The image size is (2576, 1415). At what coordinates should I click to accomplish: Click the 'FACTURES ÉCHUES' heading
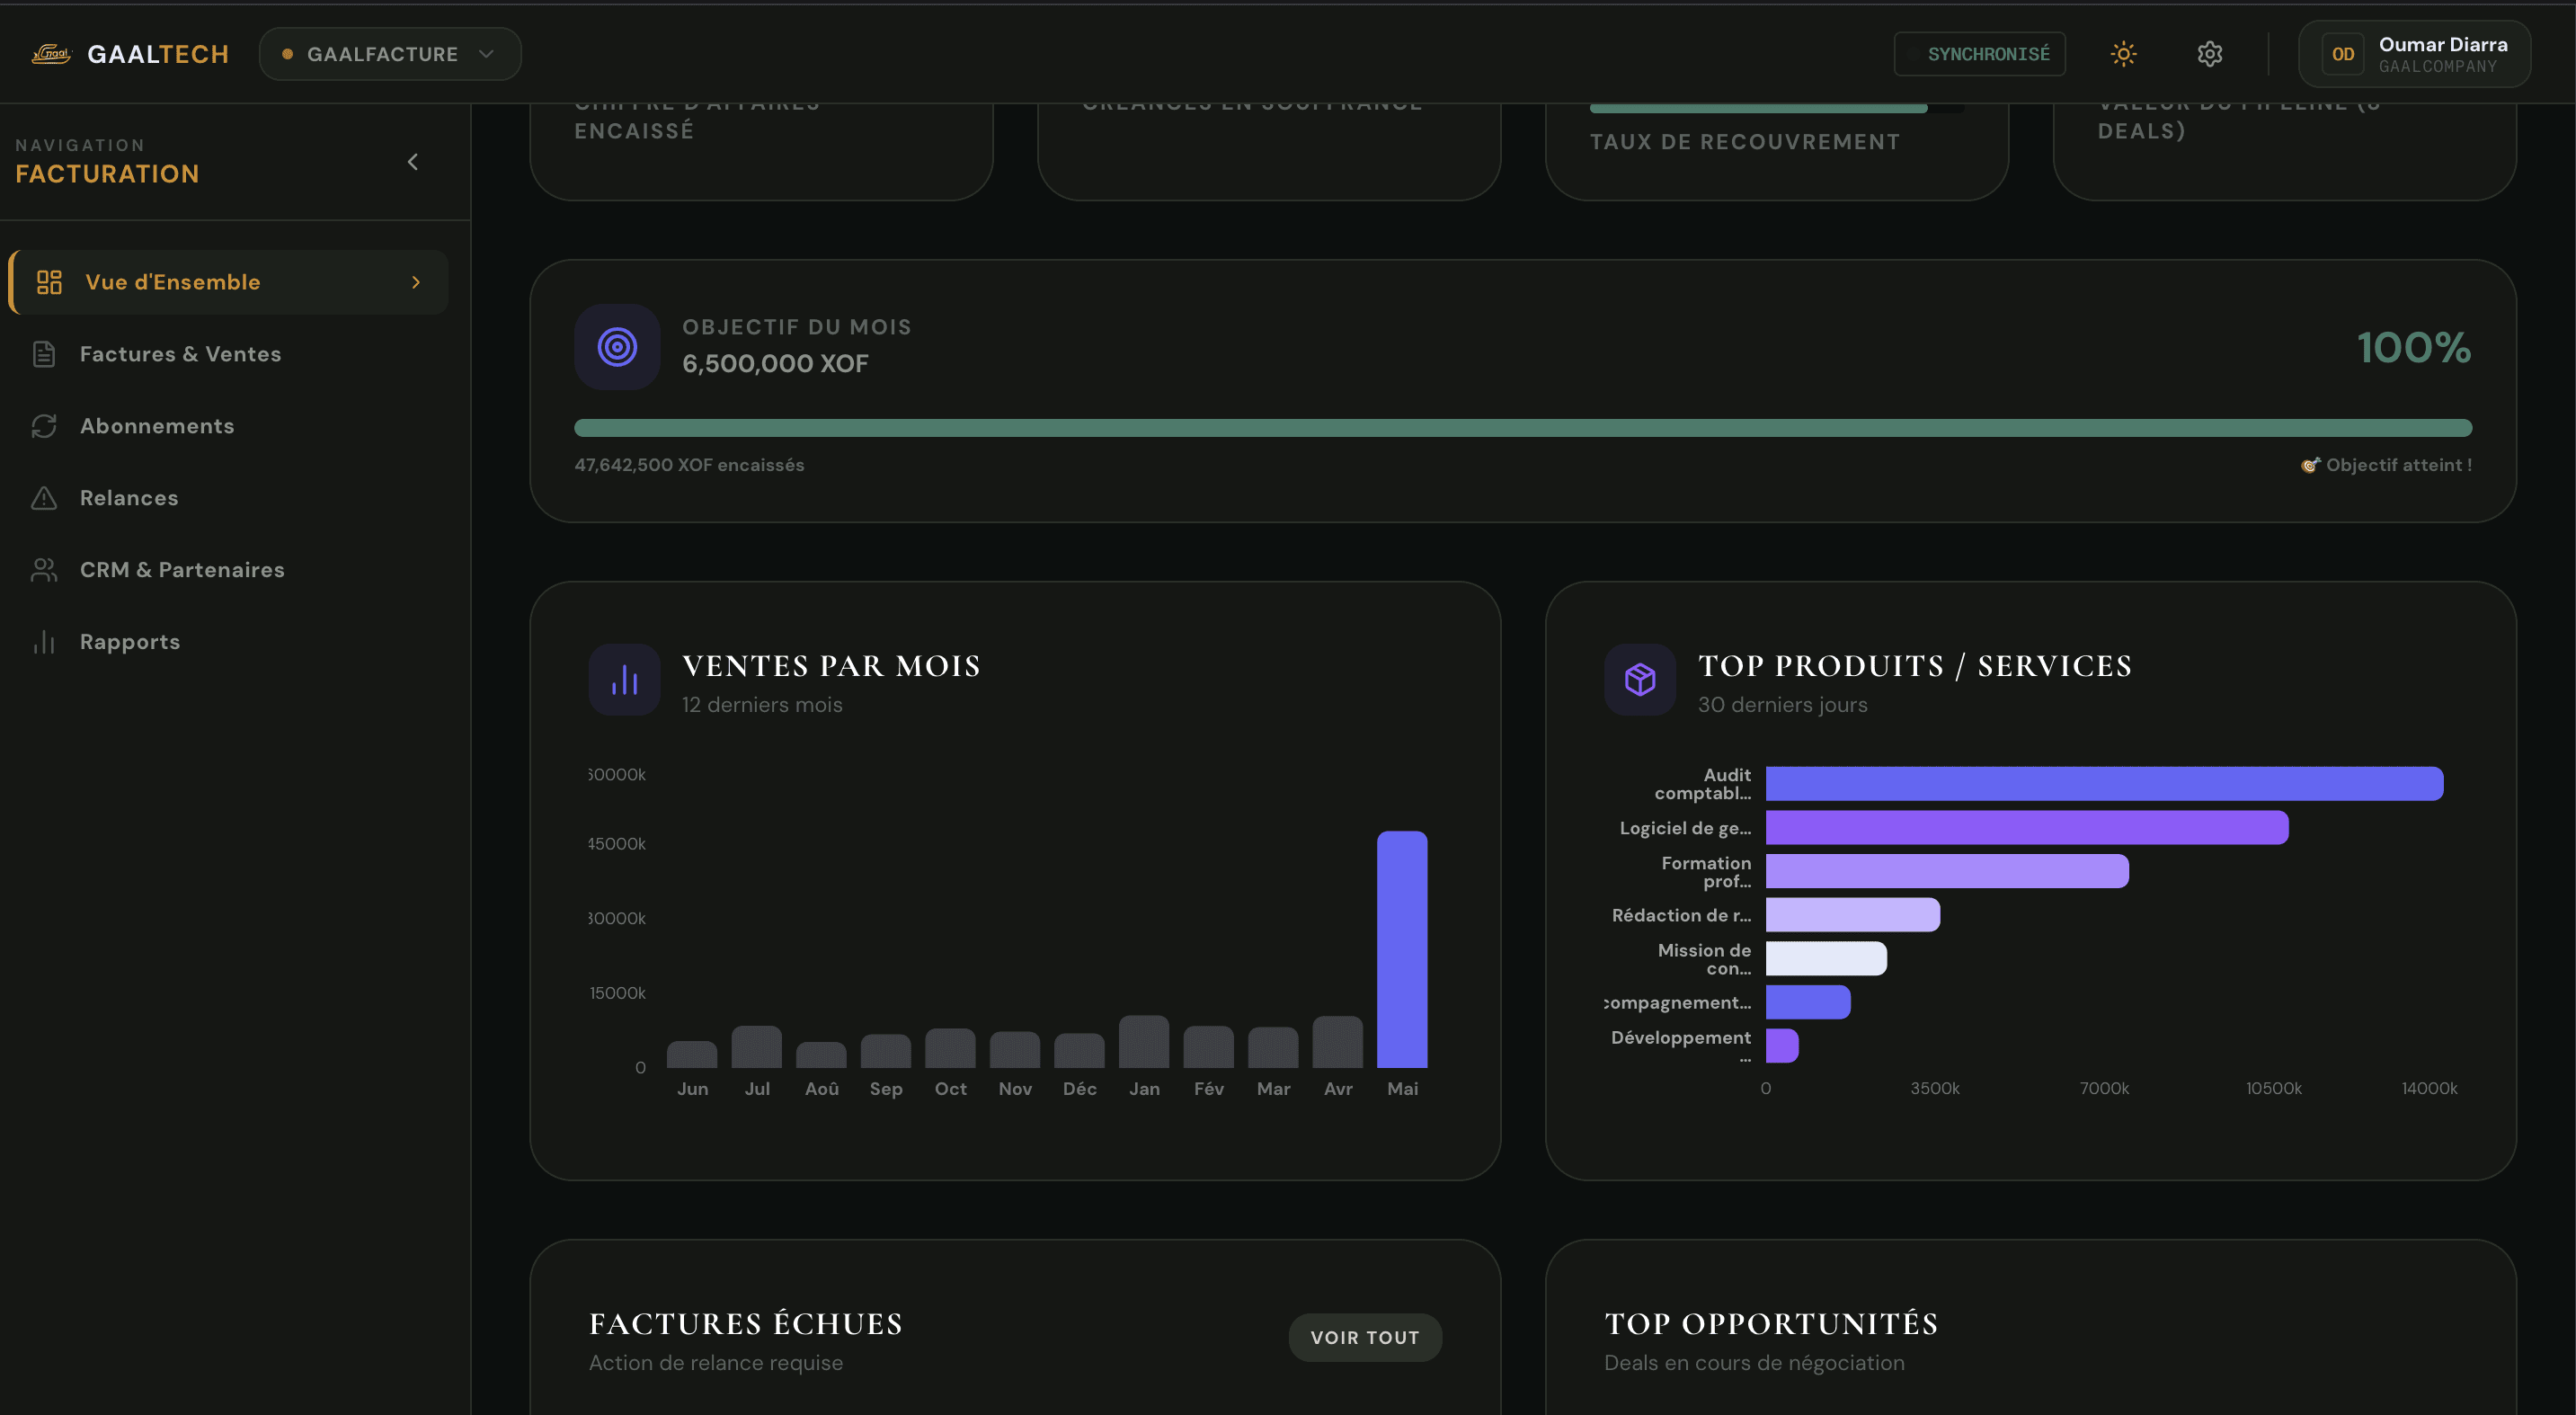[x=746, y=1324]
